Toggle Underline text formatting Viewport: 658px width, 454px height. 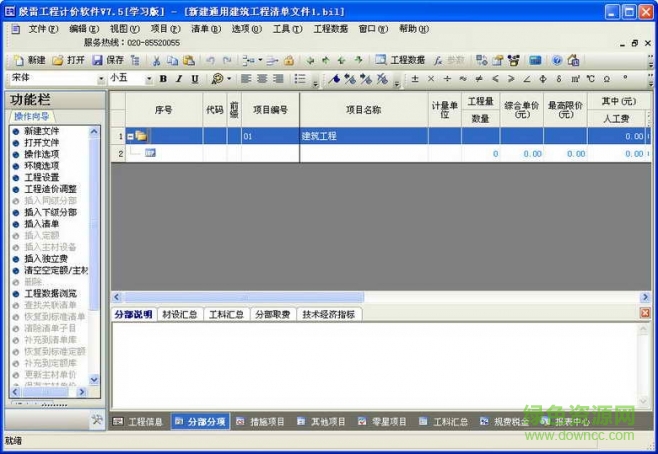[x=193, y=79]
